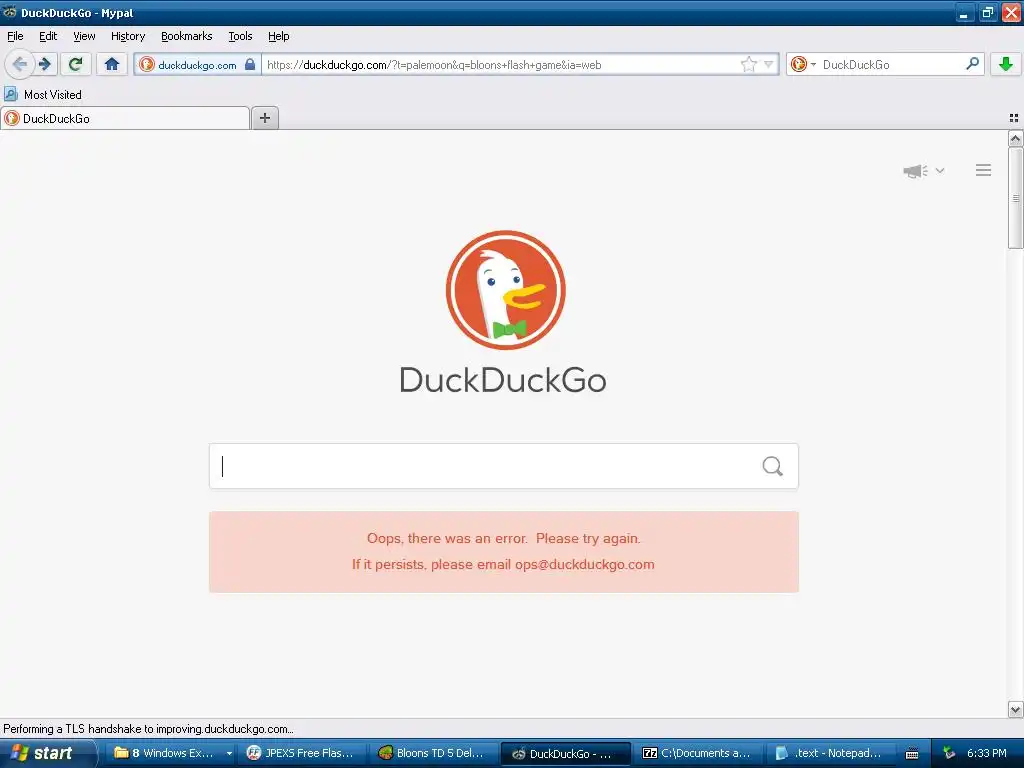This screenshot has width=1024, height=768.
Task: Click the scrollbar down arrow
Action: pyautogui.click(x=1015, y=709)
